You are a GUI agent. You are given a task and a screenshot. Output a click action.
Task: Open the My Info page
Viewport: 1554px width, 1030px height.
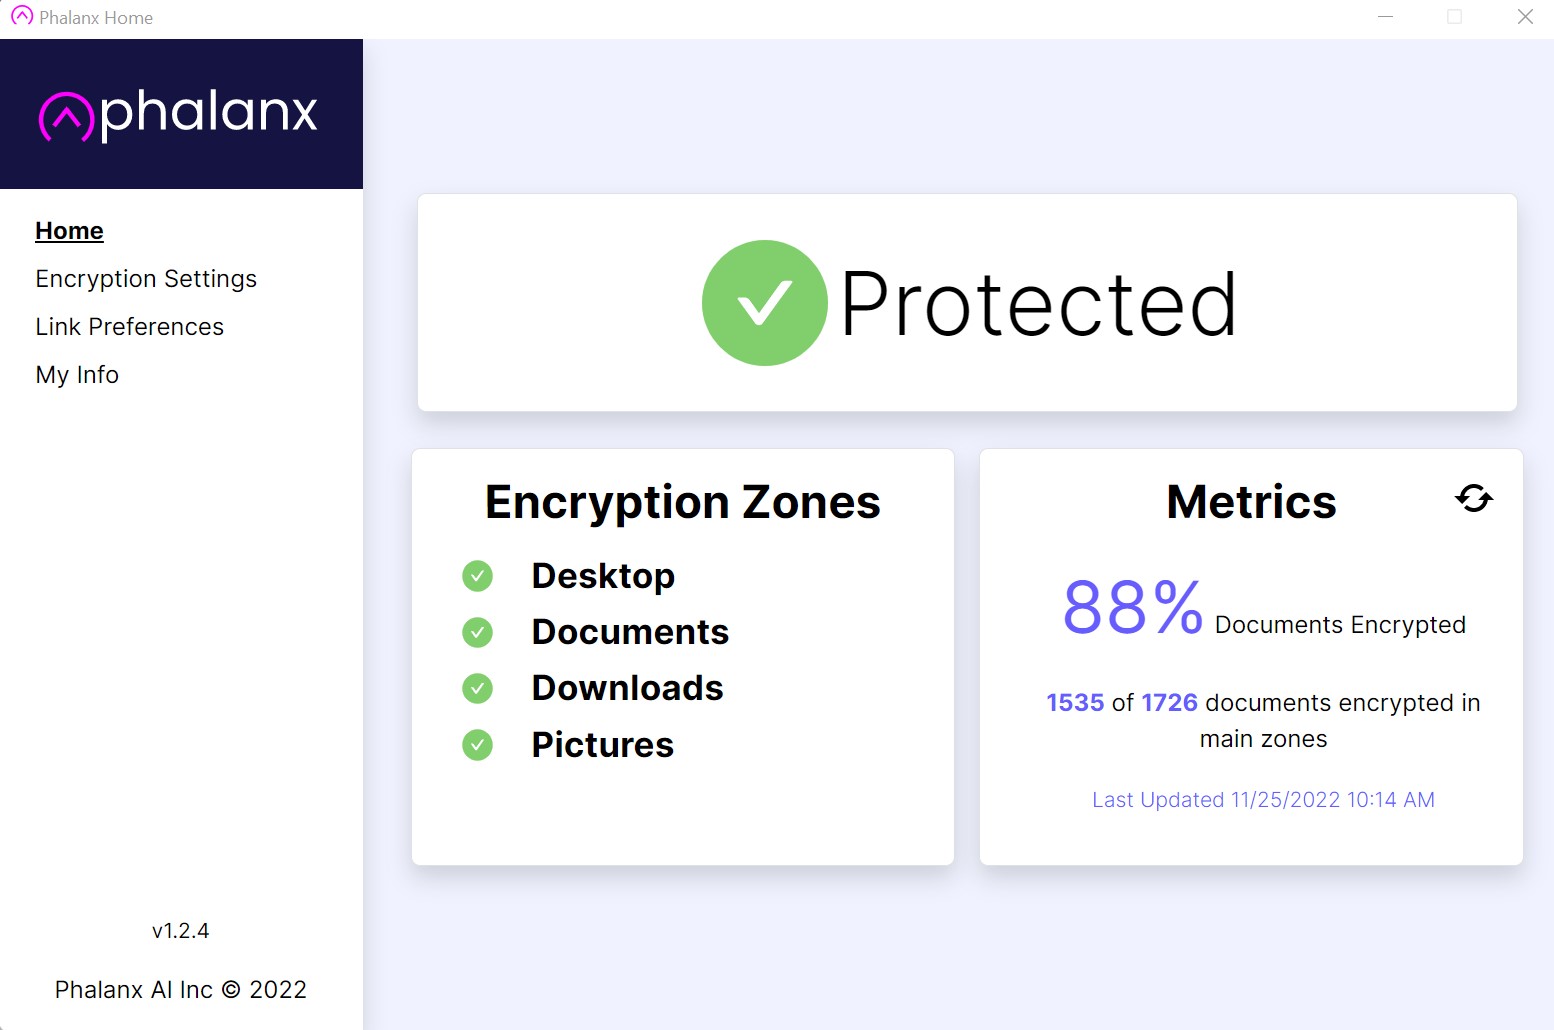pyautogui.click(x=77, y=375)
